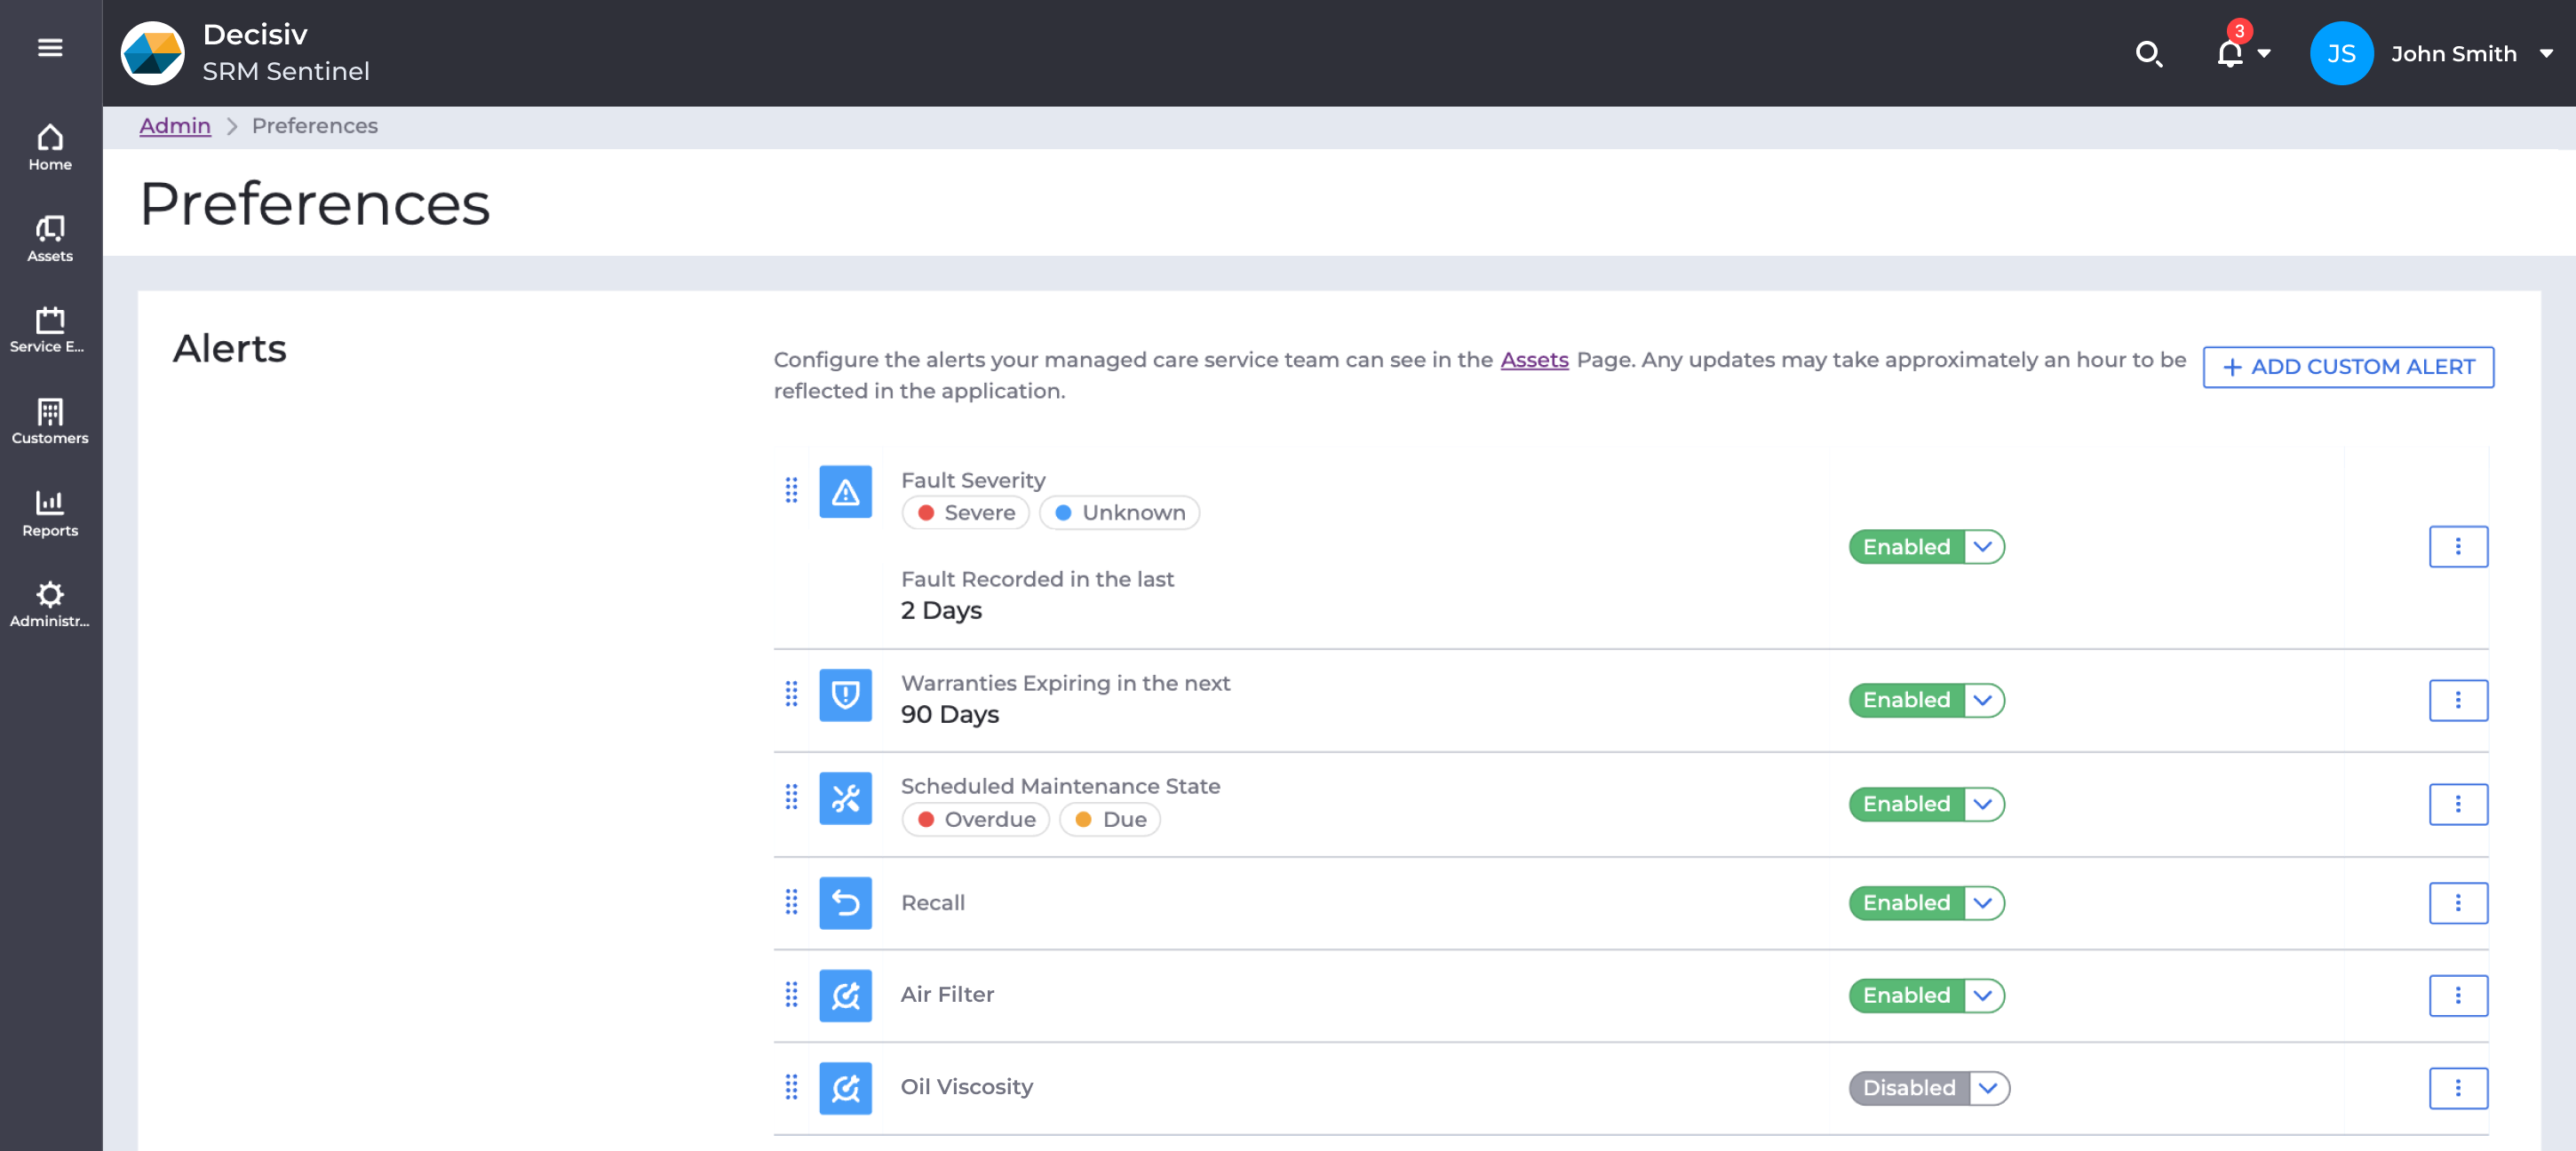The width and height of the screenshot is (2576, 1151).
Task: Click Add Custom Alert button
Action: click(2347, 367)
